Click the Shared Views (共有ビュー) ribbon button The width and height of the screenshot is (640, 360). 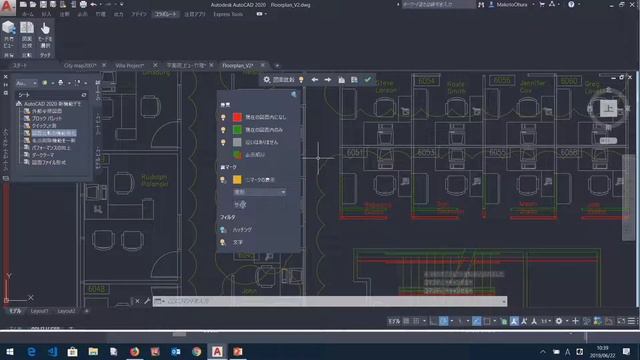9,35
